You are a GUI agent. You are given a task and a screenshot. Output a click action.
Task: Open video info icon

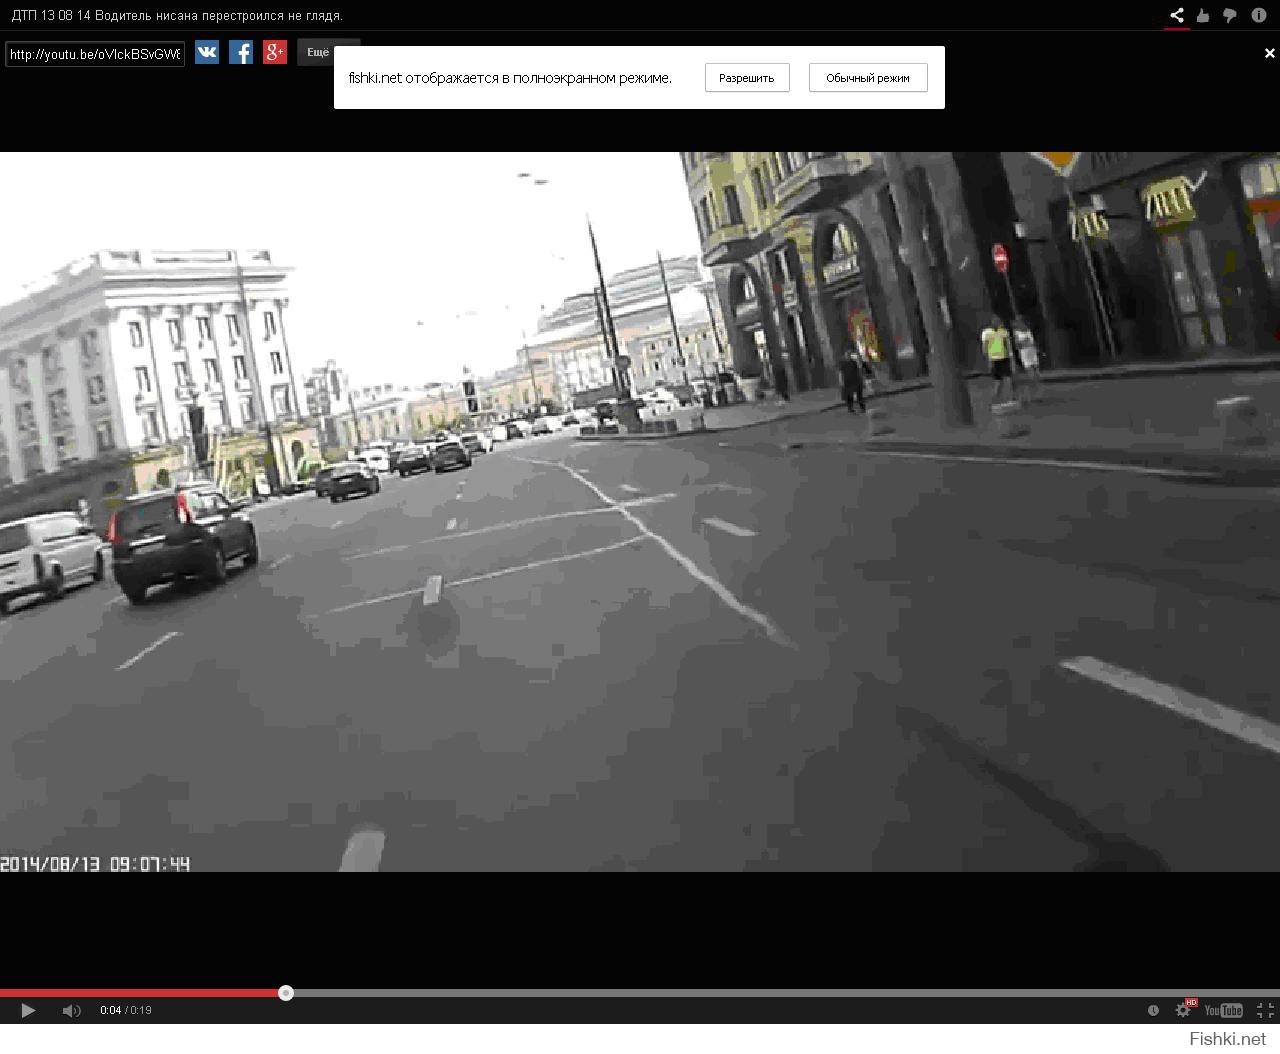pyautogui.click(x=1258, y=15)
